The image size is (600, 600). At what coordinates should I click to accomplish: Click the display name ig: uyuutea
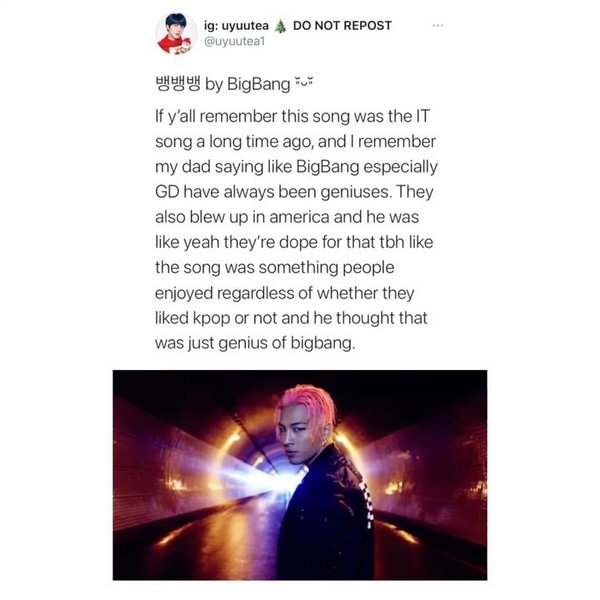click(236, 26)
